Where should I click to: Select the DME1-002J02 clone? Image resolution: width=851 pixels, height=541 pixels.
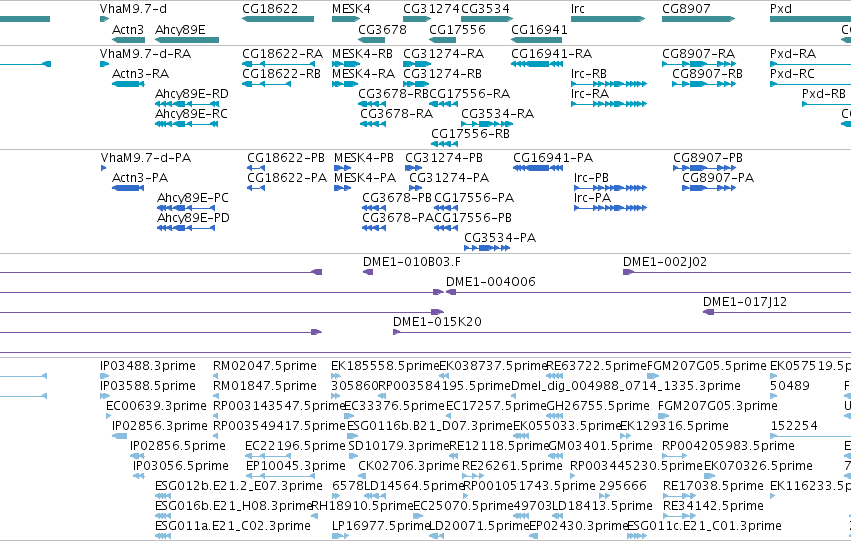click(737, 272)
